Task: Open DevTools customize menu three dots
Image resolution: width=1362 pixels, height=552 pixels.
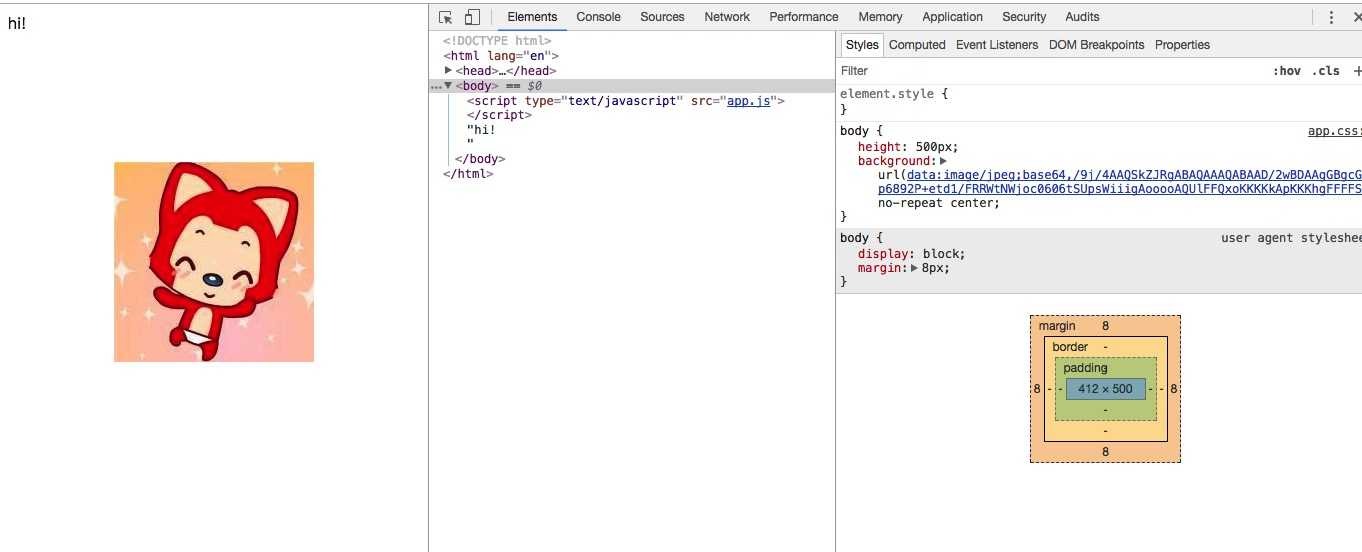Action: pyautogui.click(x=1331, y=17)
